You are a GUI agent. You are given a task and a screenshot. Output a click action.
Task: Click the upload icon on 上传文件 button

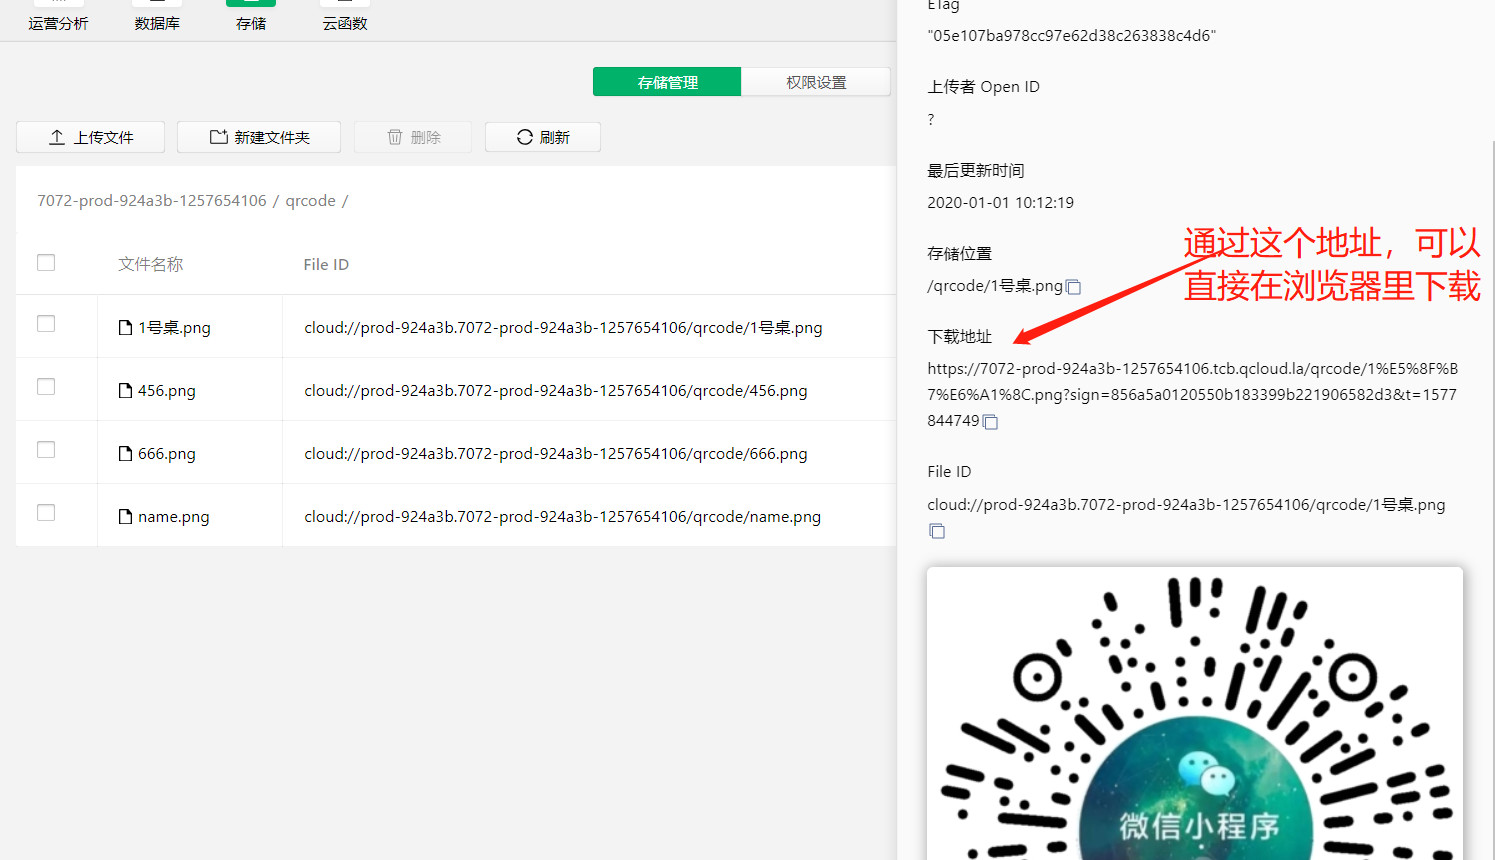pos(56,137)
